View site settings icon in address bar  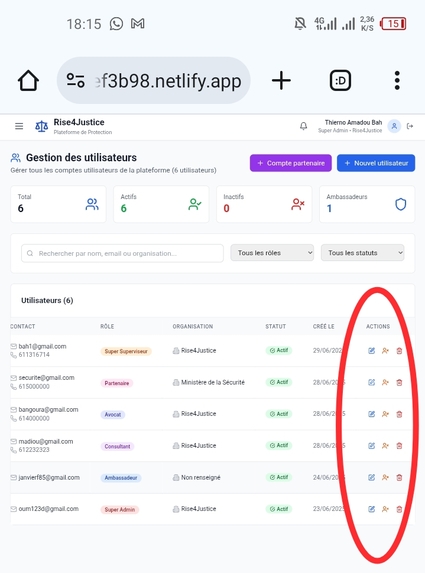[x=76, y=80]
